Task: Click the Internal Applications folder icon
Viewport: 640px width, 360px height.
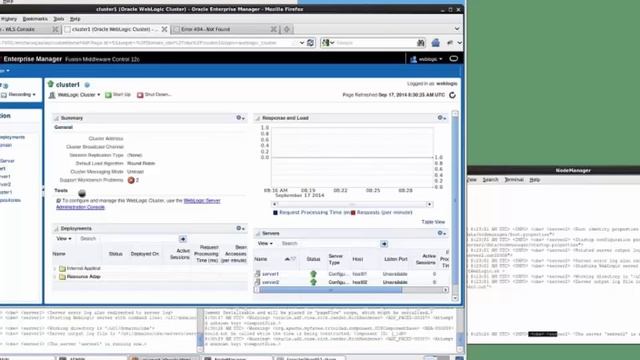Action: [x=62, y=269]
